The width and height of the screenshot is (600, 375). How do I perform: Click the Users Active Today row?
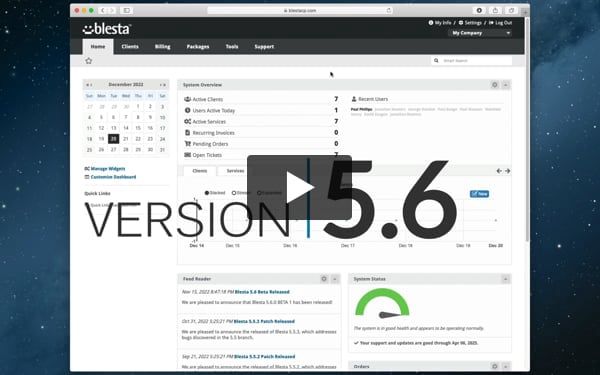click(x=261, y=110)
